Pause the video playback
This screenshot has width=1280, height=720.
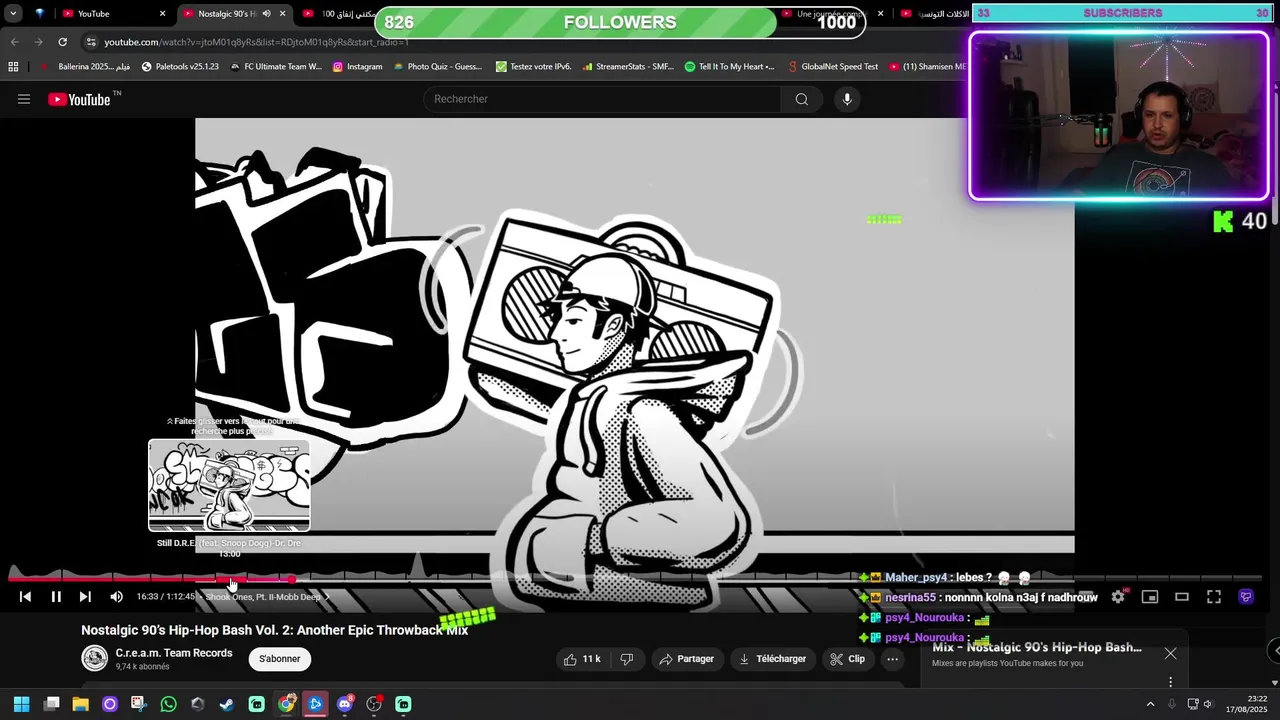pos(56,597)
